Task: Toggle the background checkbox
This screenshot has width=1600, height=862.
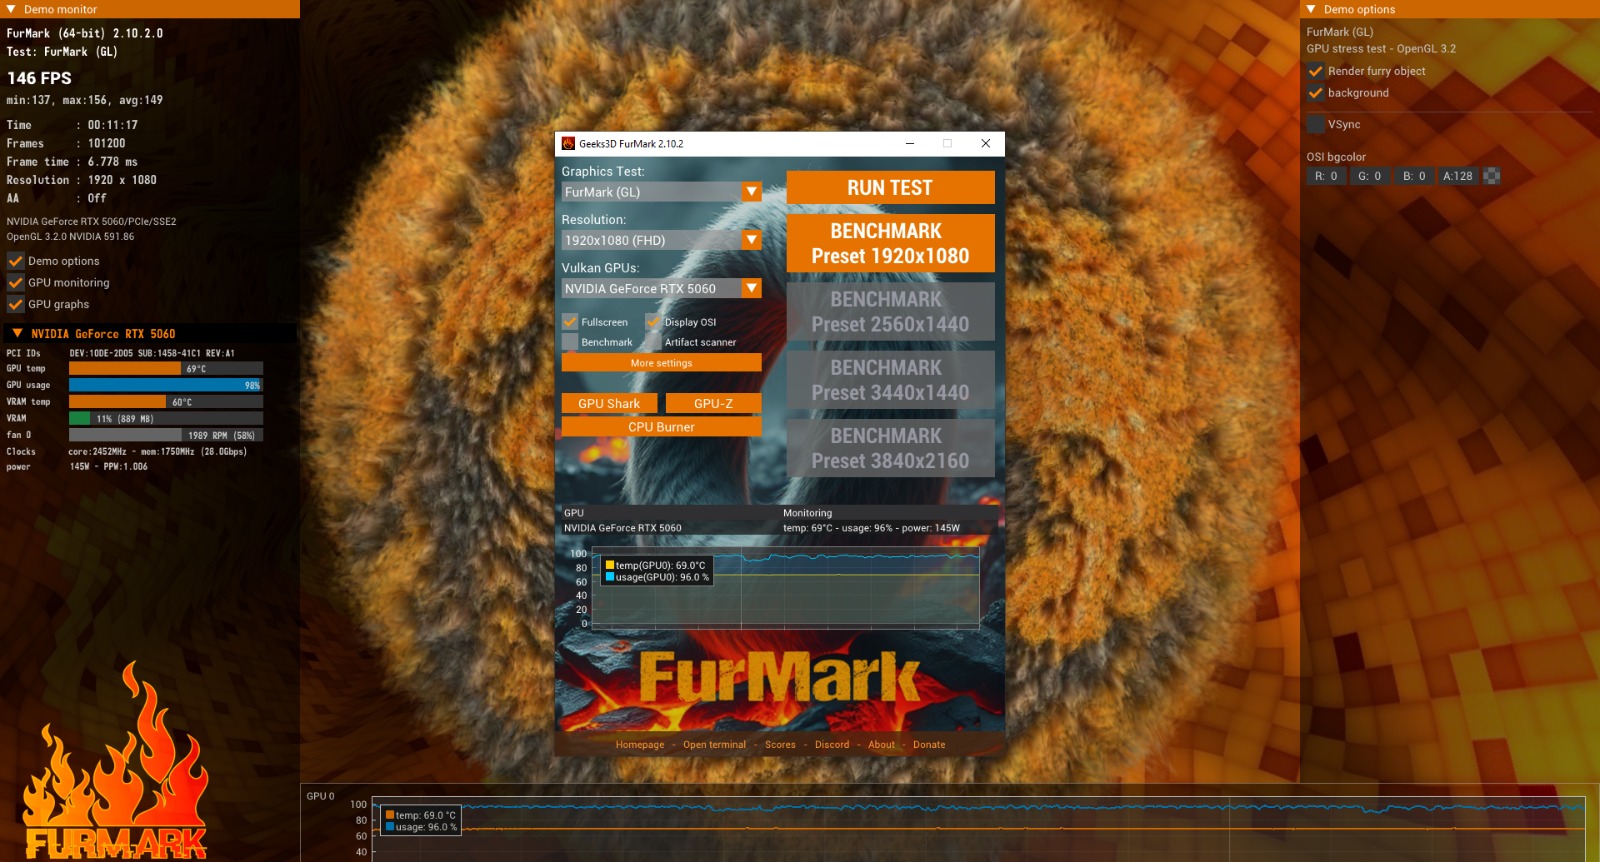Action: (1316, 93)
